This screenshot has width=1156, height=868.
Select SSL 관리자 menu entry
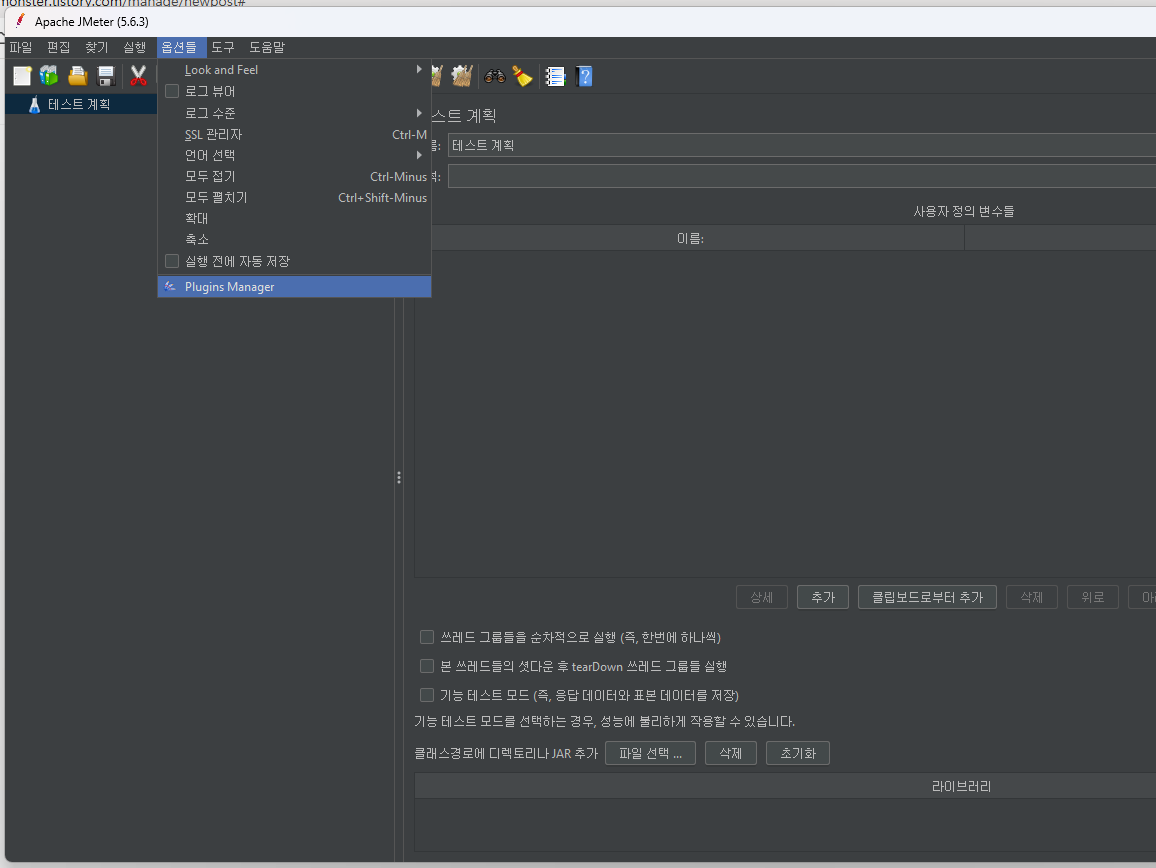[294, 134]
